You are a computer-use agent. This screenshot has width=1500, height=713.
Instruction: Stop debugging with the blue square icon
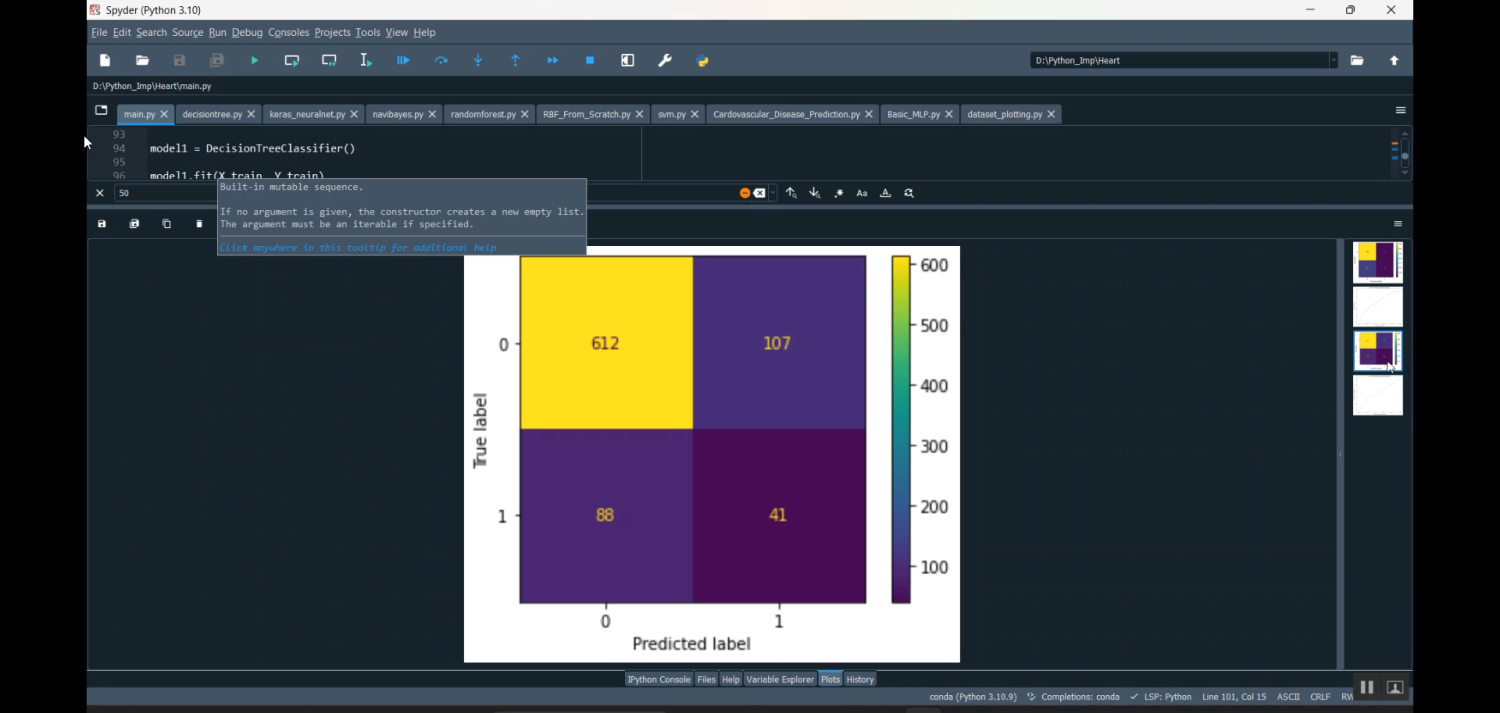click(x=590, y=61)
